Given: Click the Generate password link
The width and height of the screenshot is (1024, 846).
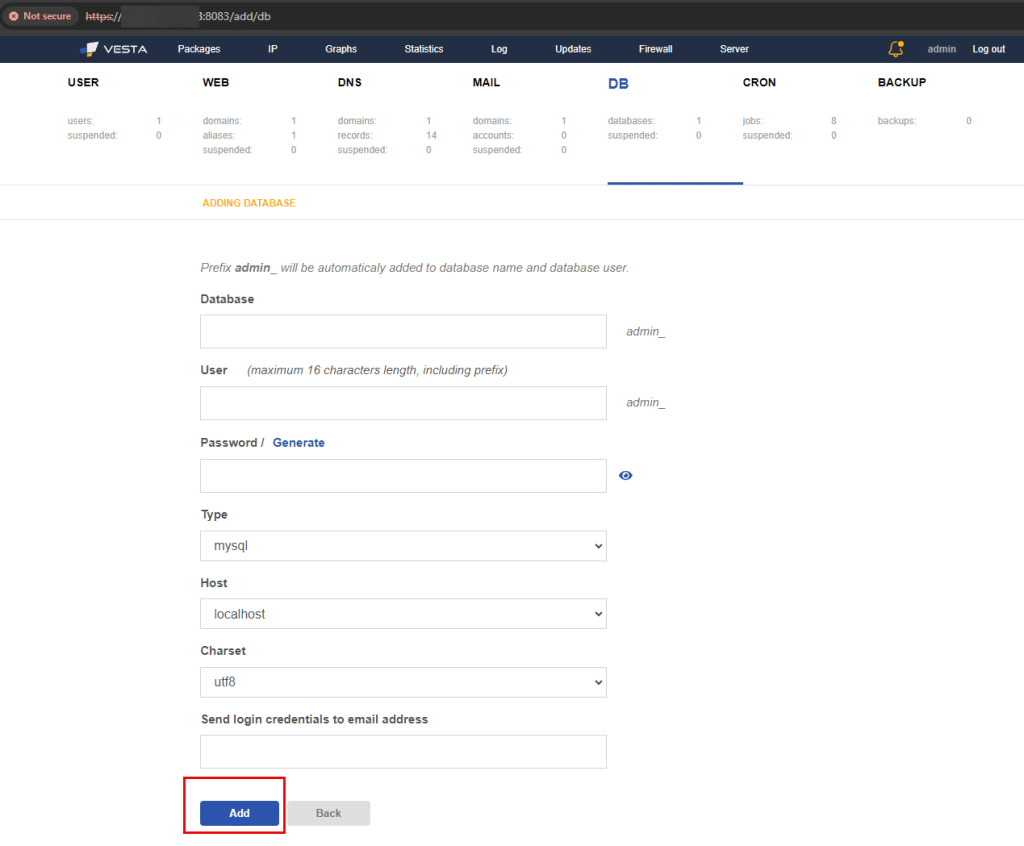Looking at the screenshot, I should (298, 443).
